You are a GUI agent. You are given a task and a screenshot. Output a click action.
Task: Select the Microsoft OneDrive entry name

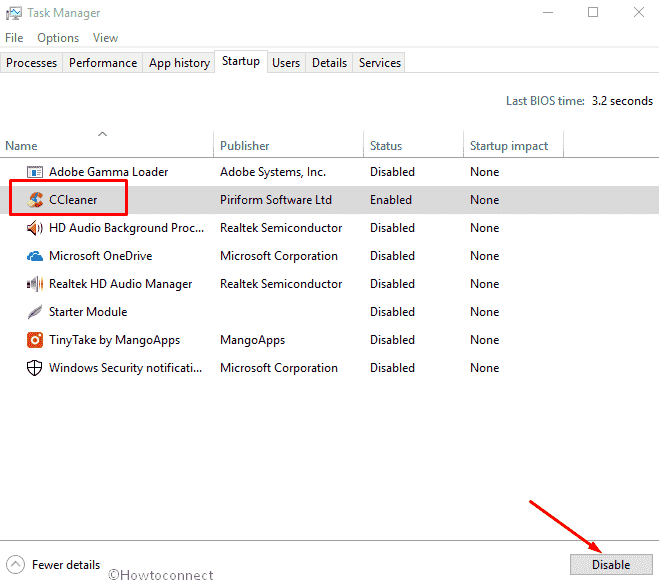100,256
